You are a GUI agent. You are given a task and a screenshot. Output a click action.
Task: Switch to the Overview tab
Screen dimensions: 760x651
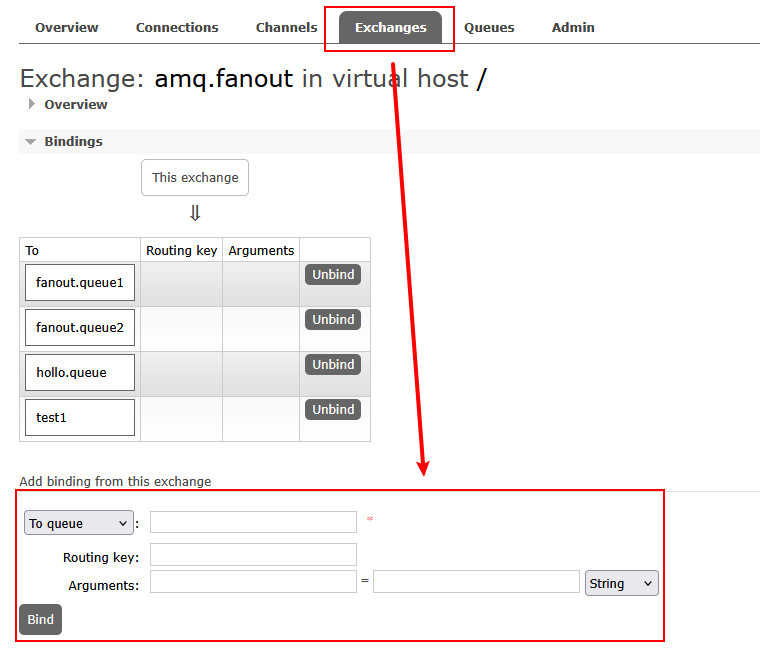coord(67,27)
